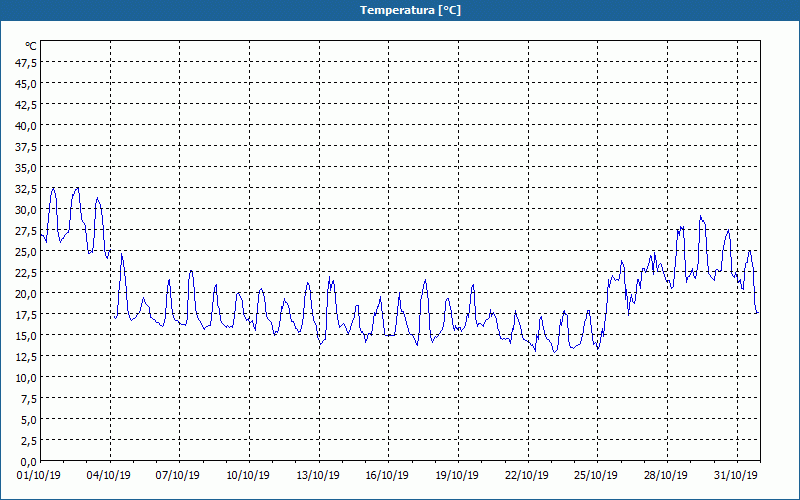Screen dimensions: 800x500
Task: Click the 2,5 y-axis label
Action: coord(29,441)
